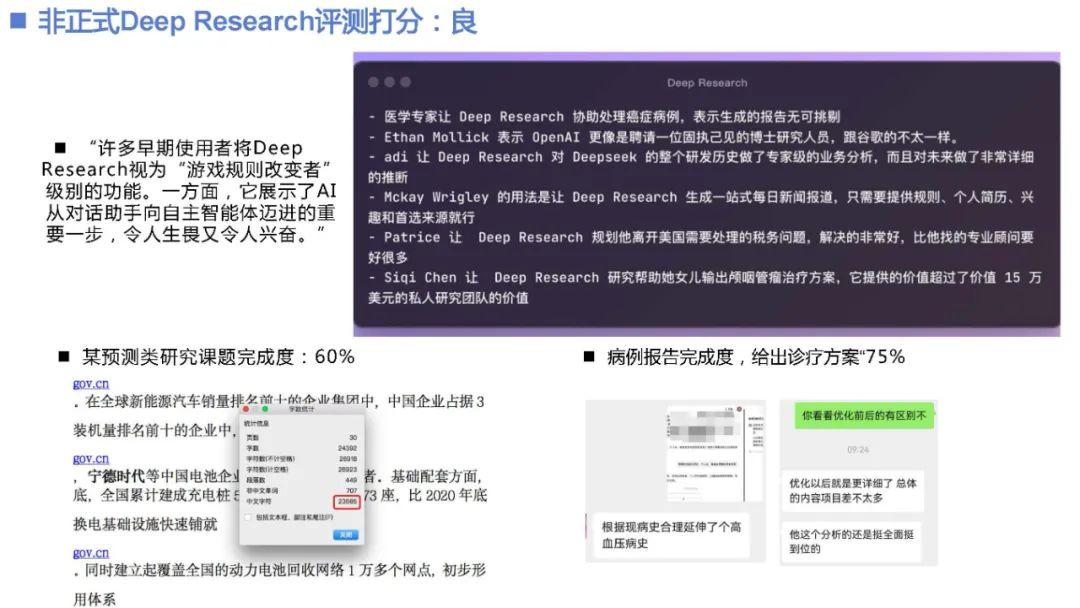Click the red close dot on 字数统计 dialog
Screen dimensions: 1080x608
246,409
